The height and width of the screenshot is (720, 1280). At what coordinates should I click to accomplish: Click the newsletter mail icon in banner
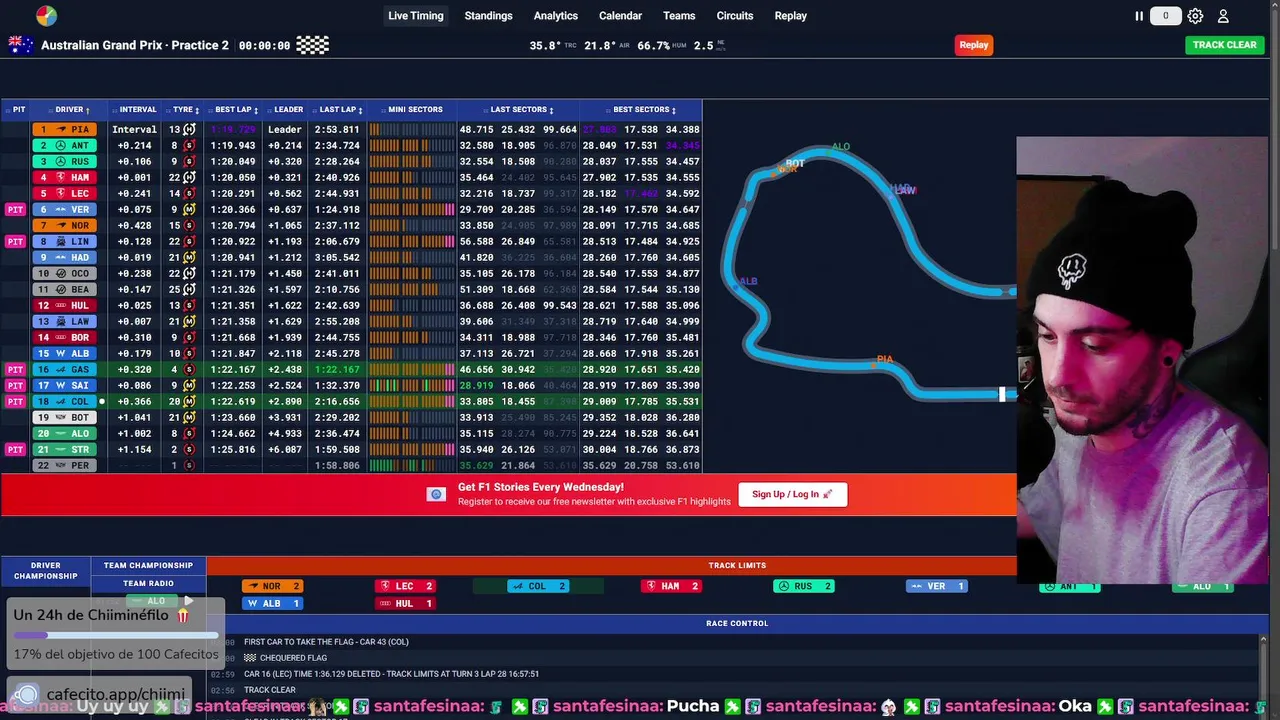click(436, 494)
